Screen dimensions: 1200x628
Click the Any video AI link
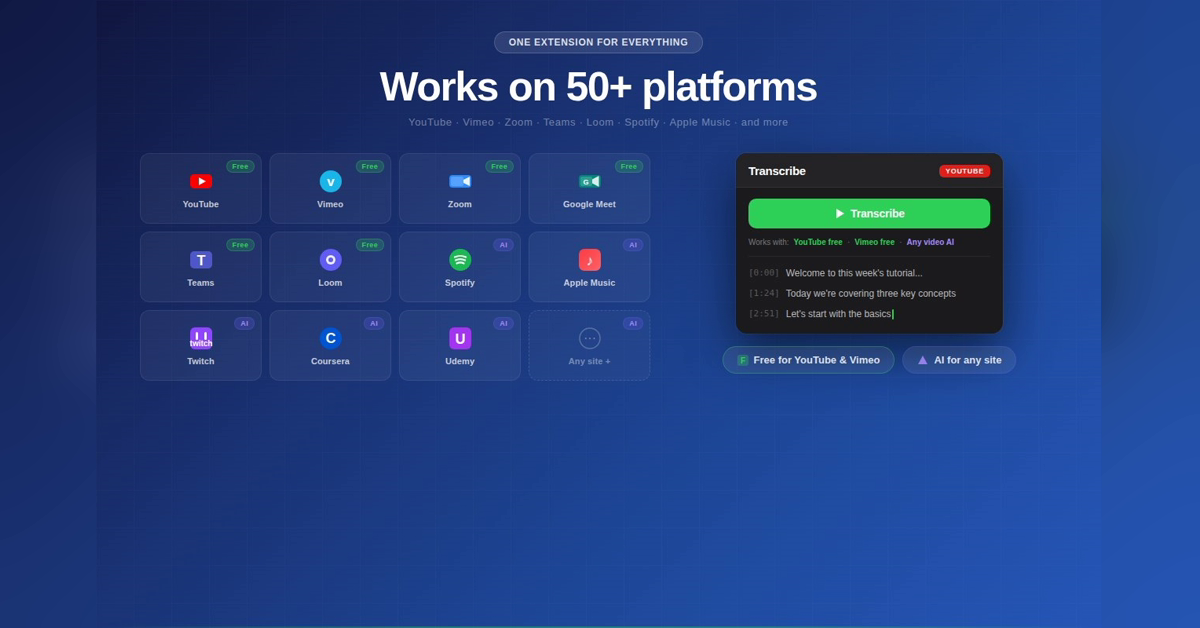(x=930, y=242)
